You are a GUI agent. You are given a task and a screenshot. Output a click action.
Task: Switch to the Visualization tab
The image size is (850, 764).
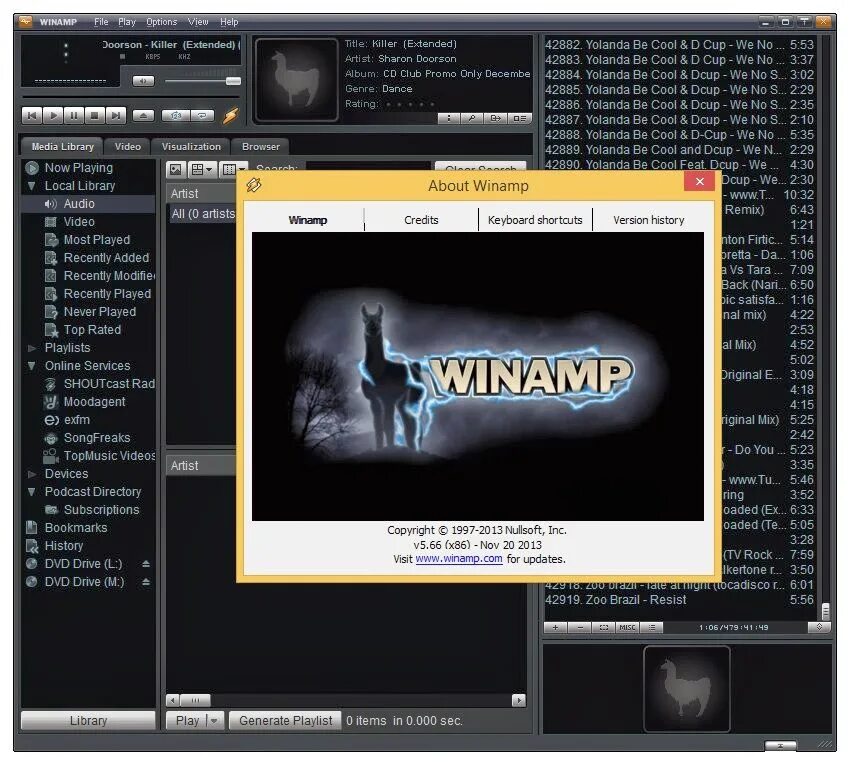coord(191,146)
